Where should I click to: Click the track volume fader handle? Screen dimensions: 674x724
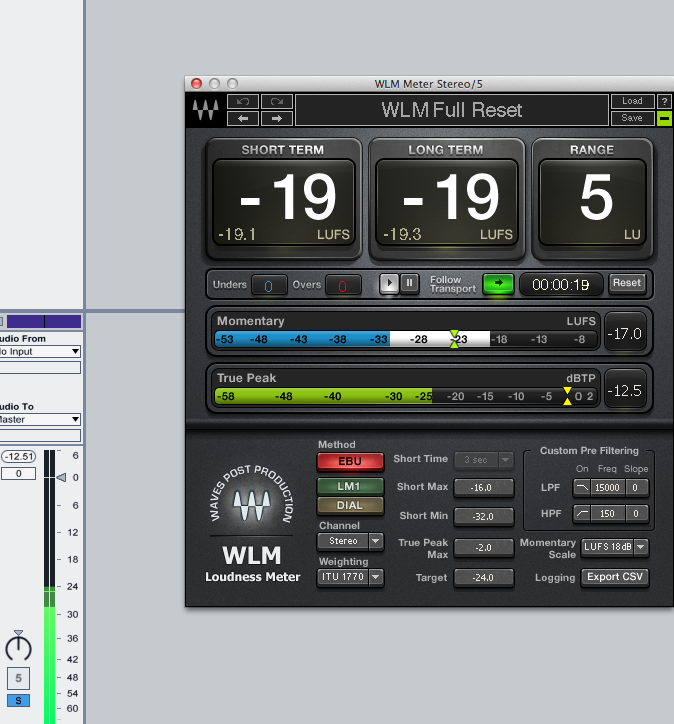pos(61,477)
